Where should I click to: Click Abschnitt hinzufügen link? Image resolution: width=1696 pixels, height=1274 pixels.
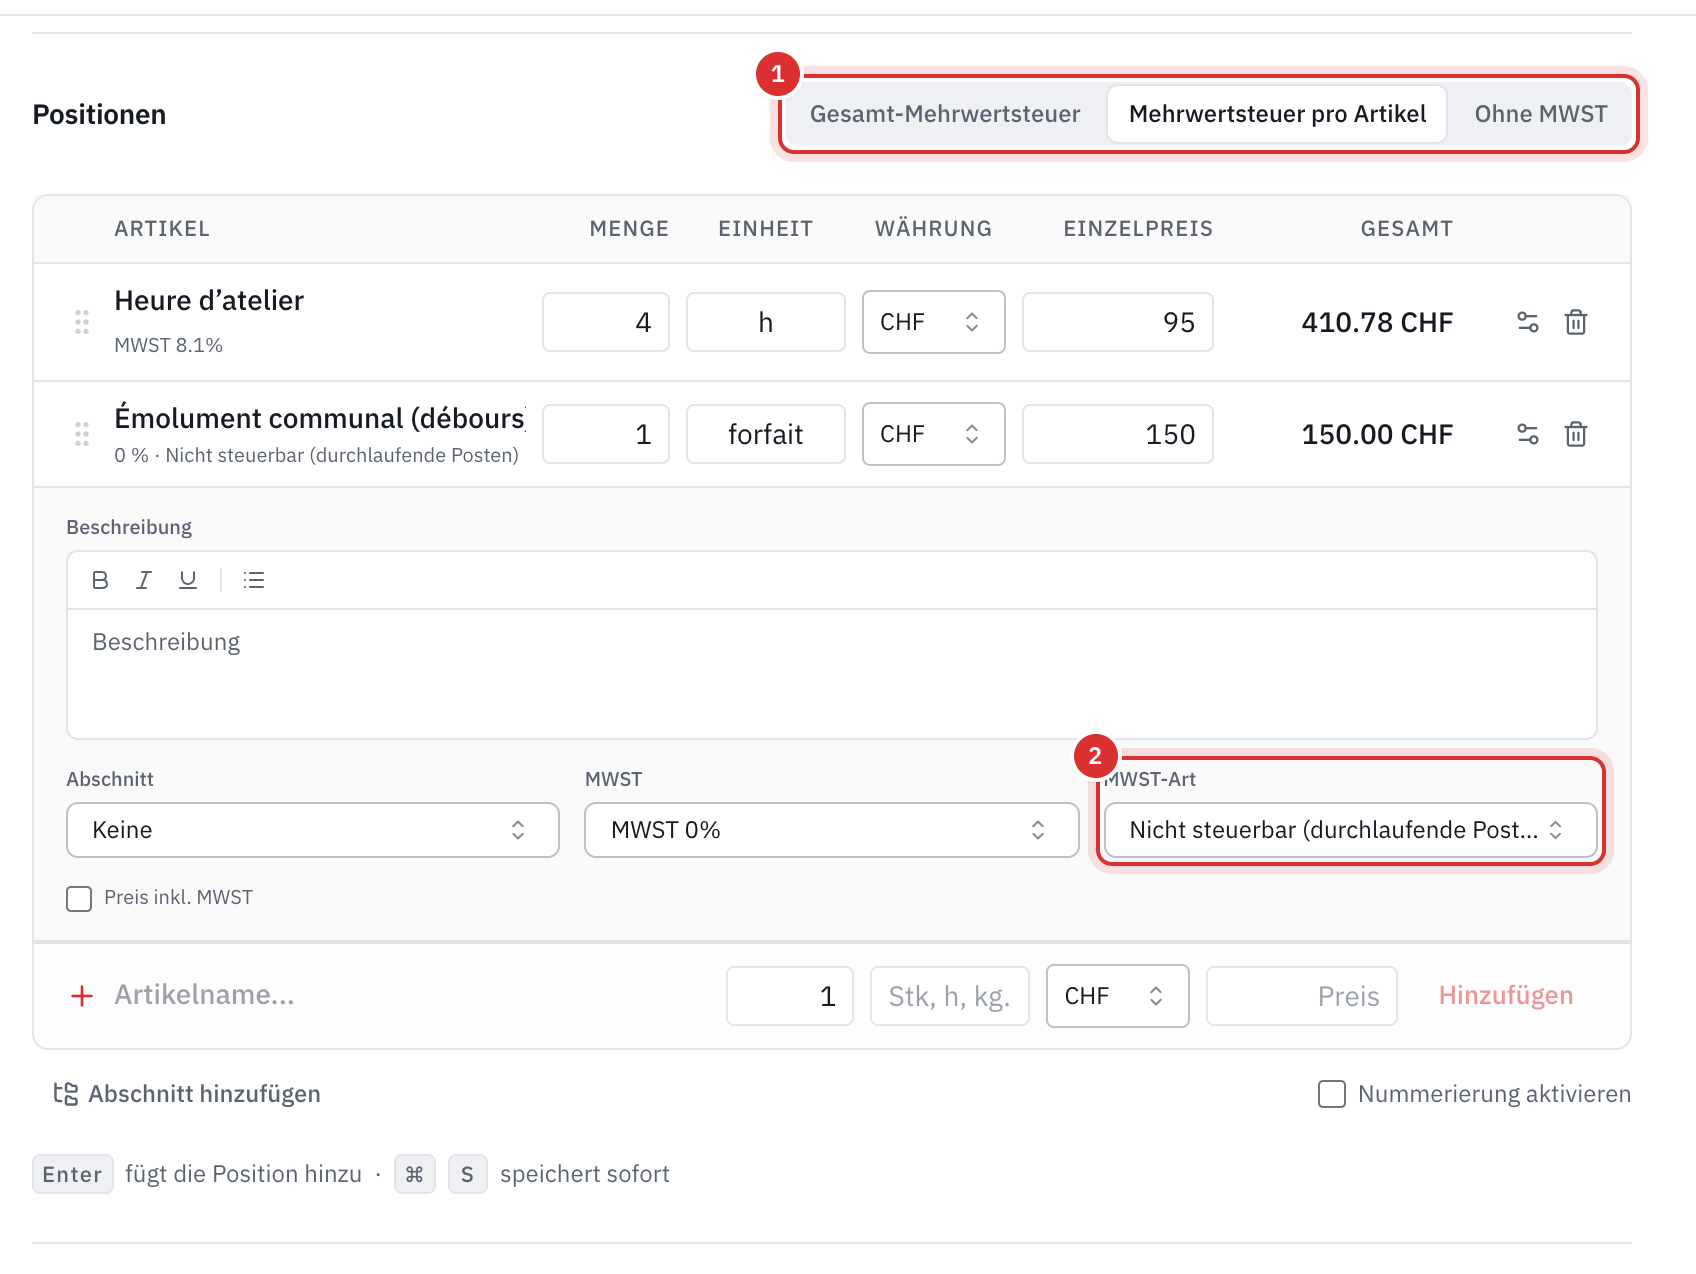pyautogui.click(x=204, y=1094)
